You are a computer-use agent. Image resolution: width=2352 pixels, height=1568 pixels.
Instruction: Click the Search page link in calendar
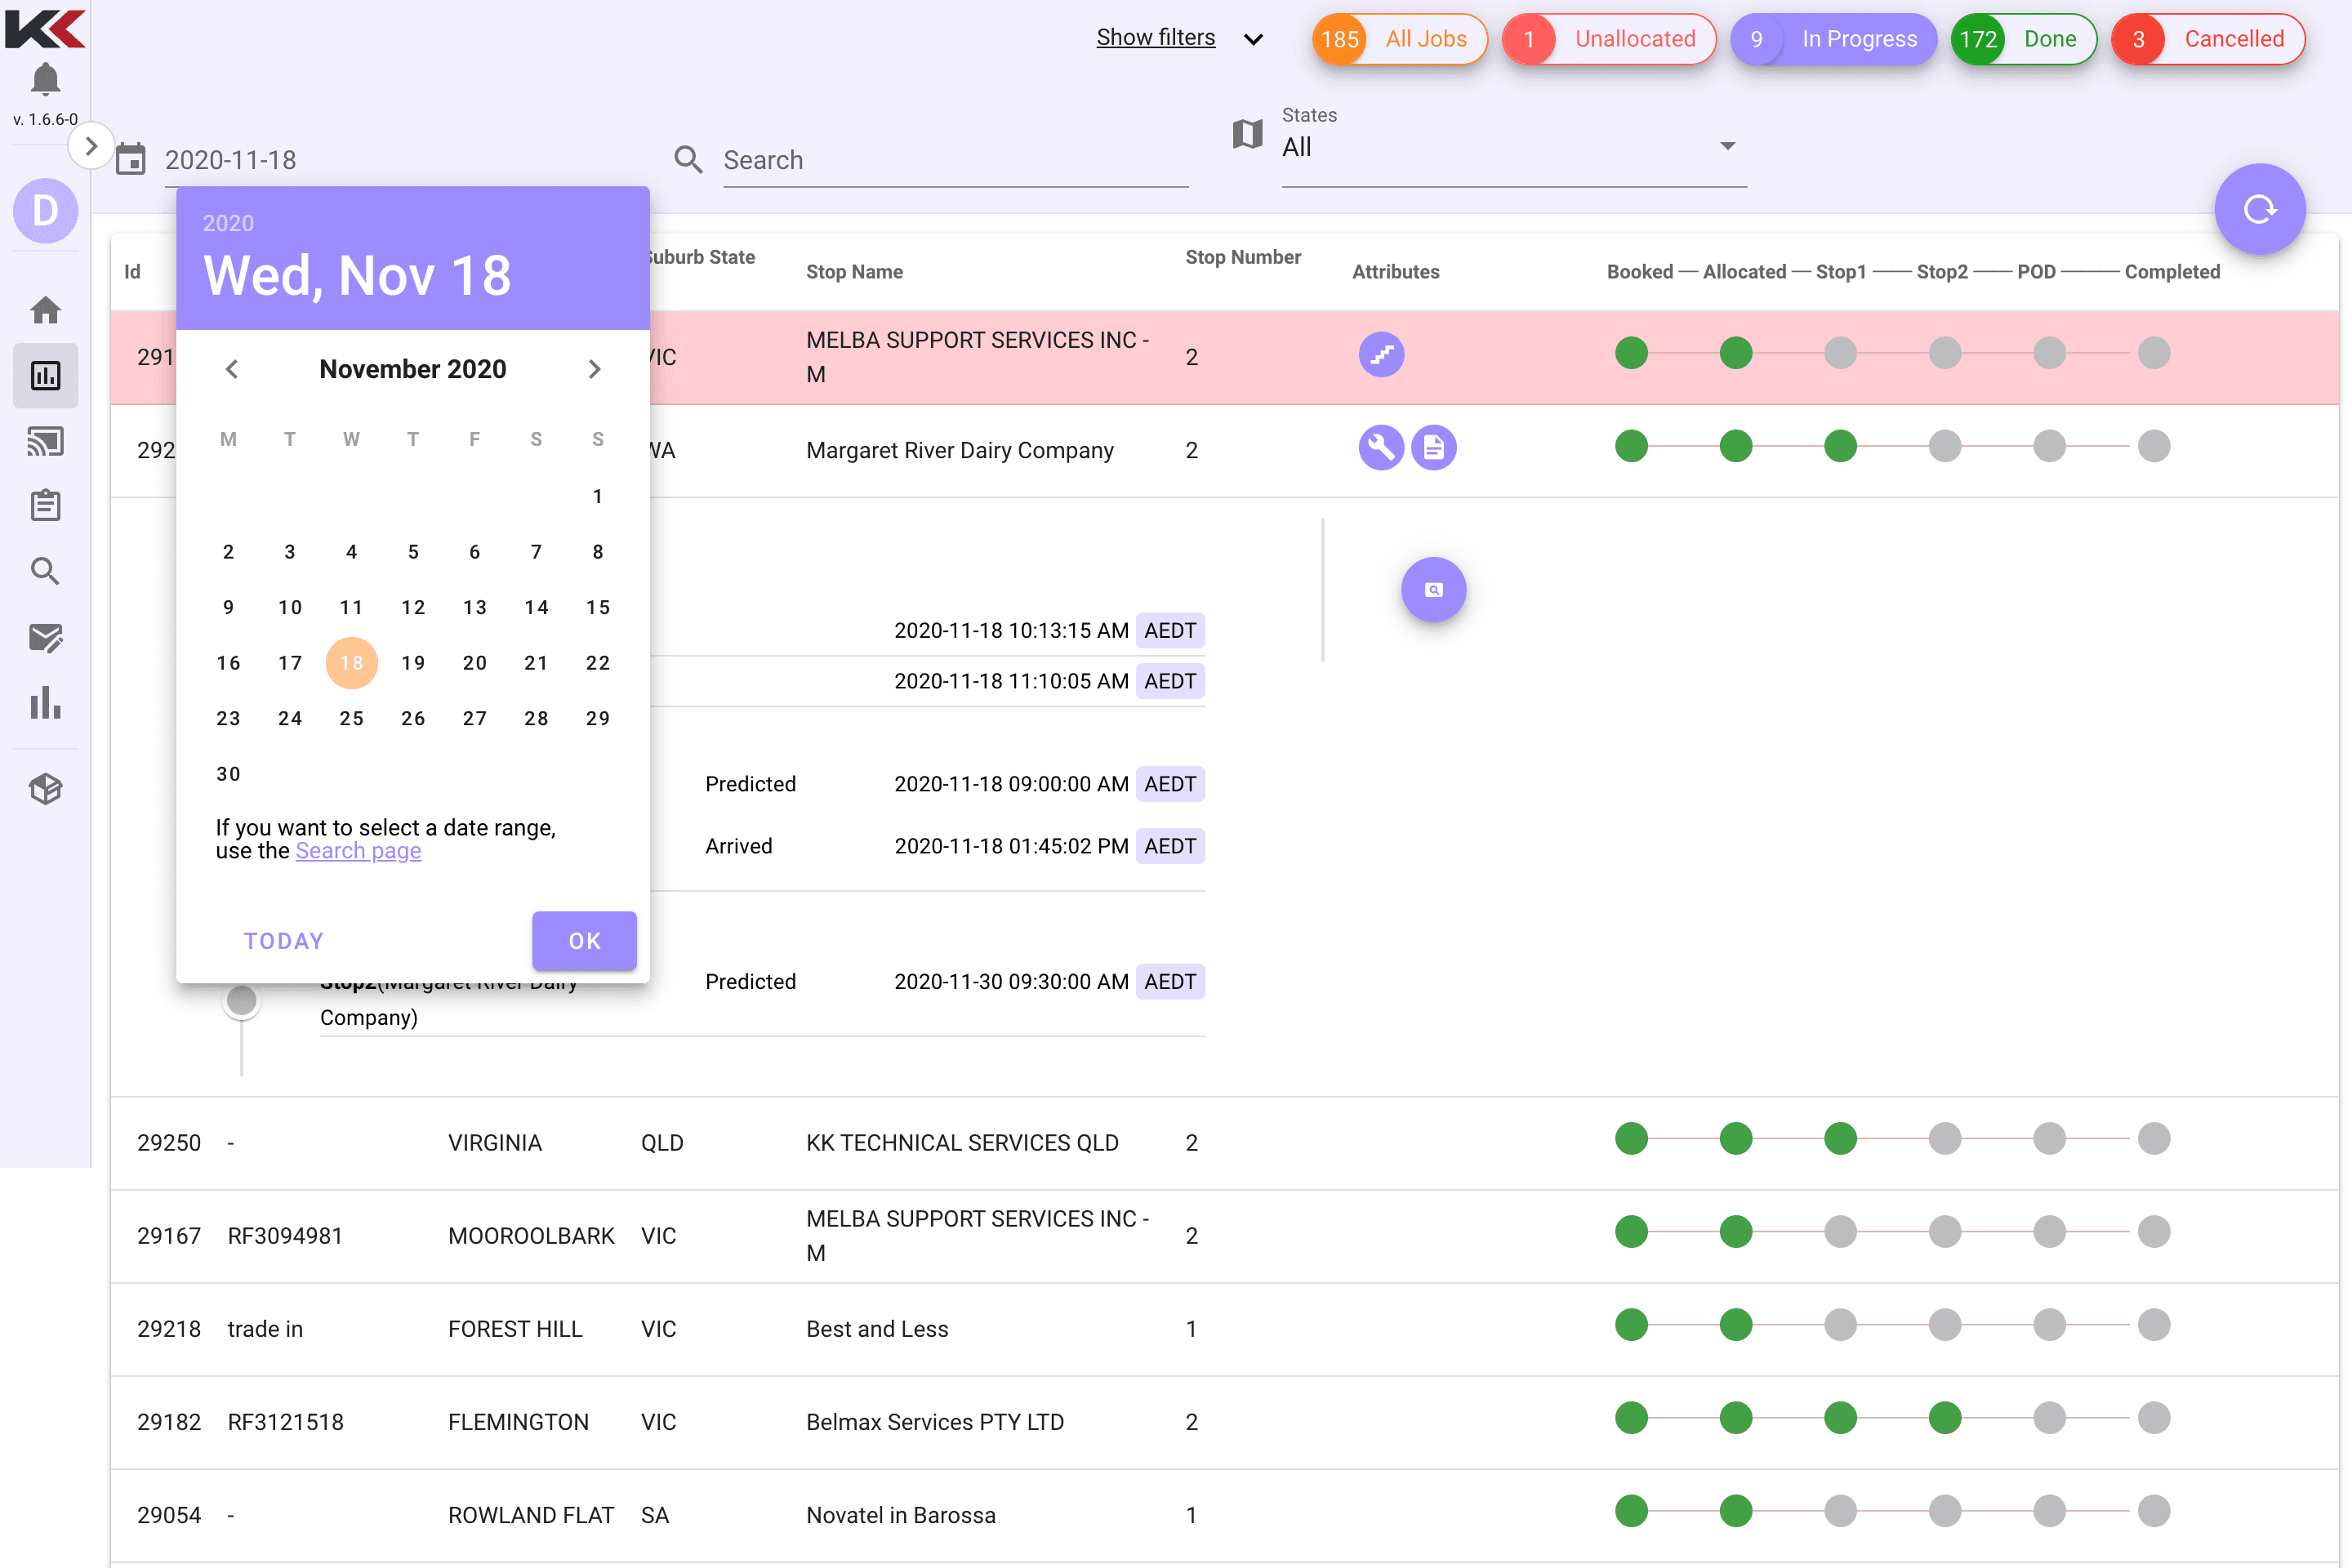(359, 850)
